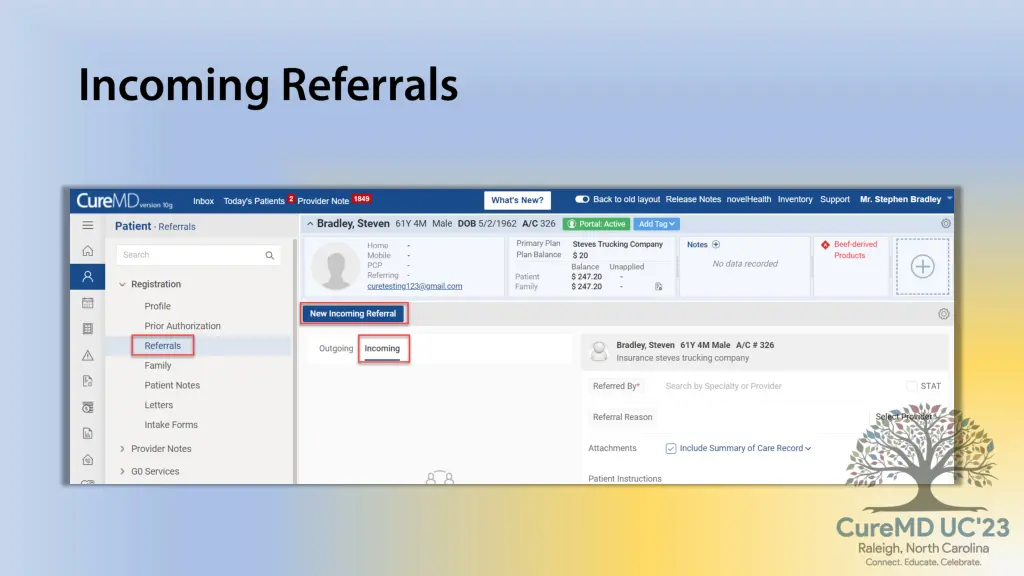Click the house icon at sidebar bottom

[x=88, y=460]
